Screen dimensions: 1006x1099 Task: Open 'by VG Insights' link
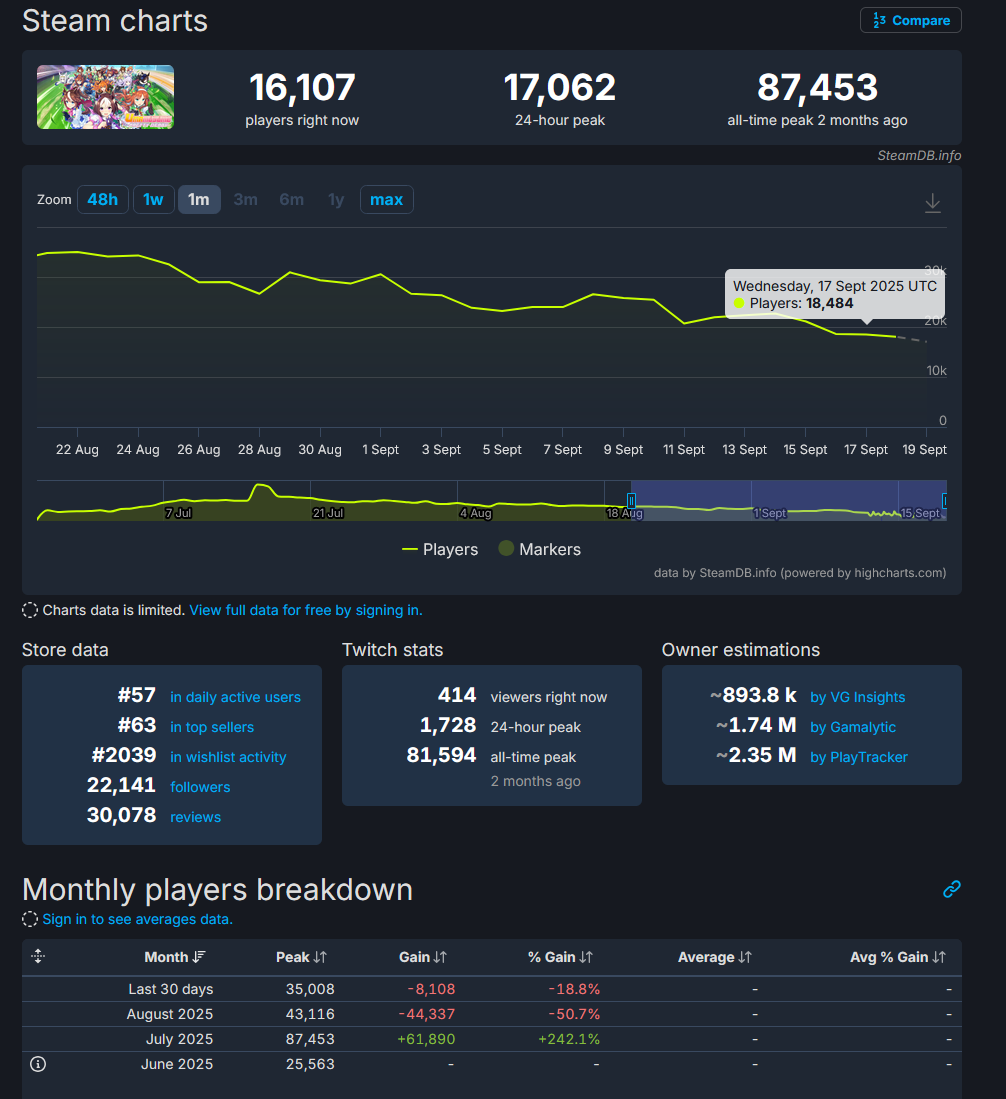[857, 697]
